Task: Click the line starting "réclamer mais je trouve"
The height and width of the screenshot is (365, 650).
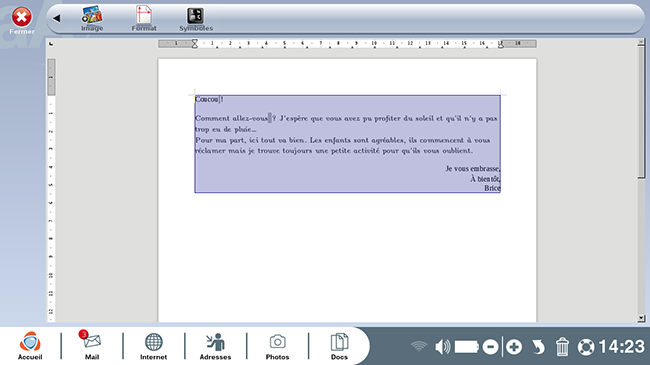Action: click(x=334, y=151)
